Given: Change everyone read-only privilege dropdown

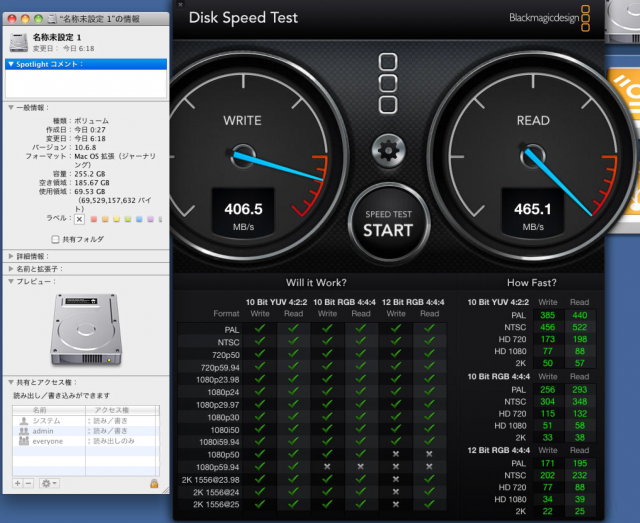Looking at the screenshot, I should point(111,441).
